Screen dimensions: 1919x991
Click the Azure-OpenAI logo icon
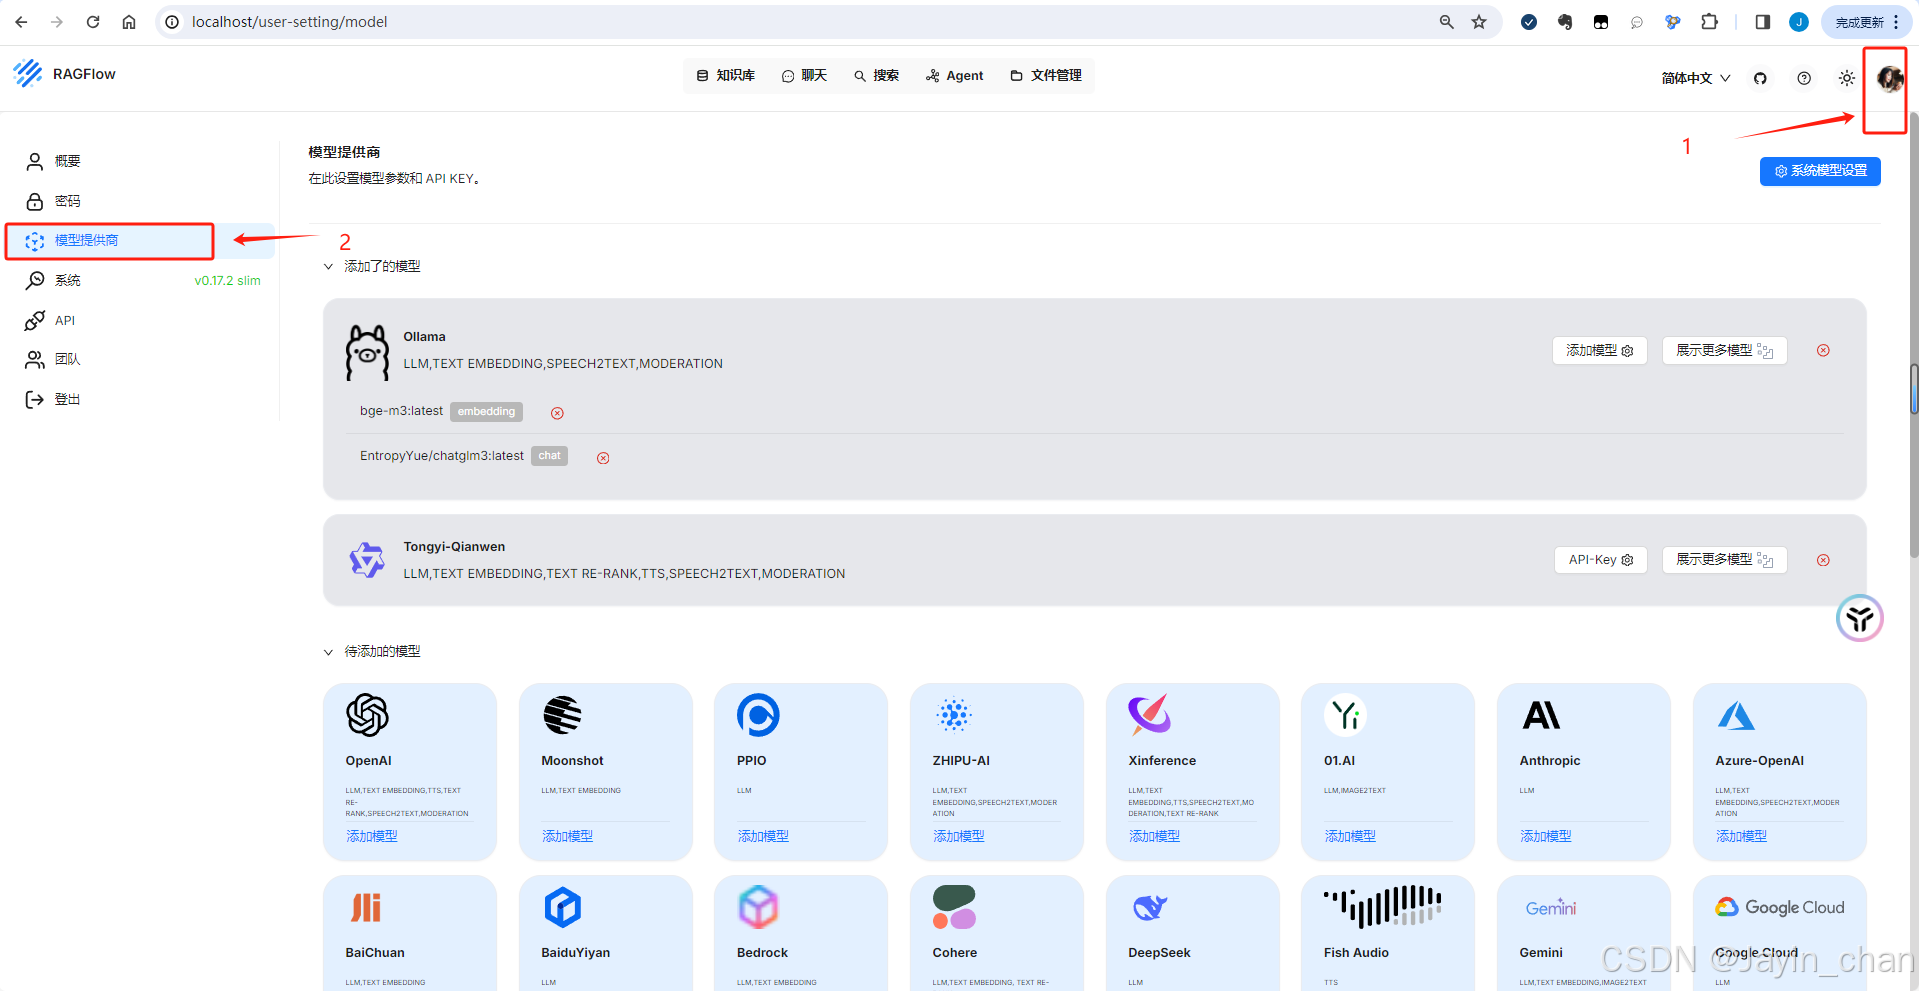tap(1736, 715)
